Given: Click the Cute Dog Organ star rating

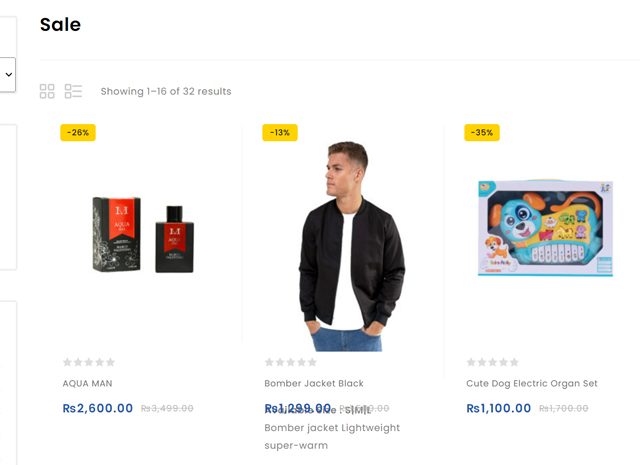Looking at the screenshot, I should click(493, 362).
